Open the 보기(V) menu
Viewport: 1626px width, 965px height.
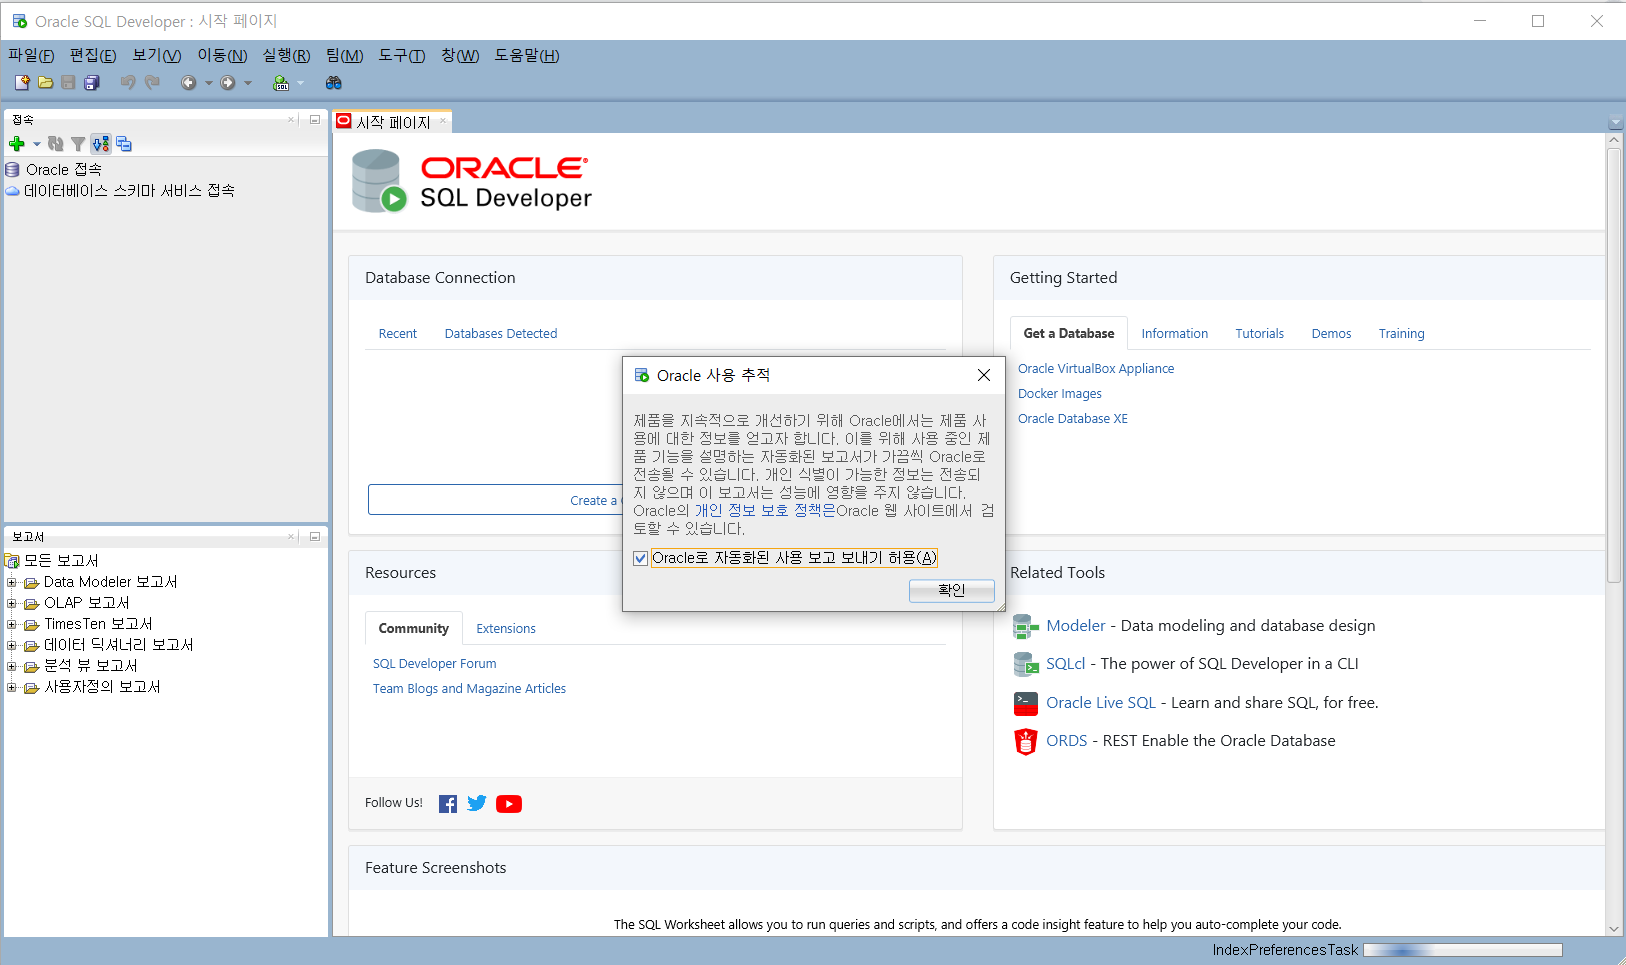point(157,55)
